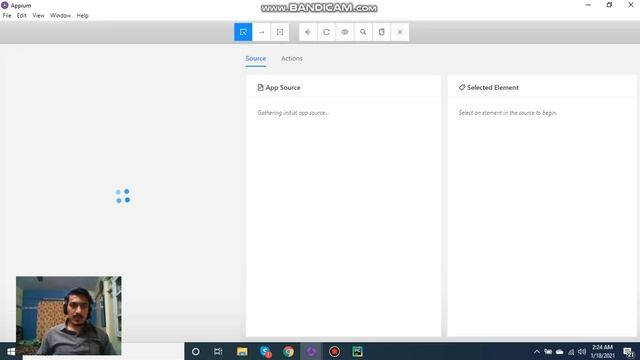Image resolution: width=640 pixels, height=360 pixels.
Task: Open Task View from taskbar
Action: click(218, 351)
